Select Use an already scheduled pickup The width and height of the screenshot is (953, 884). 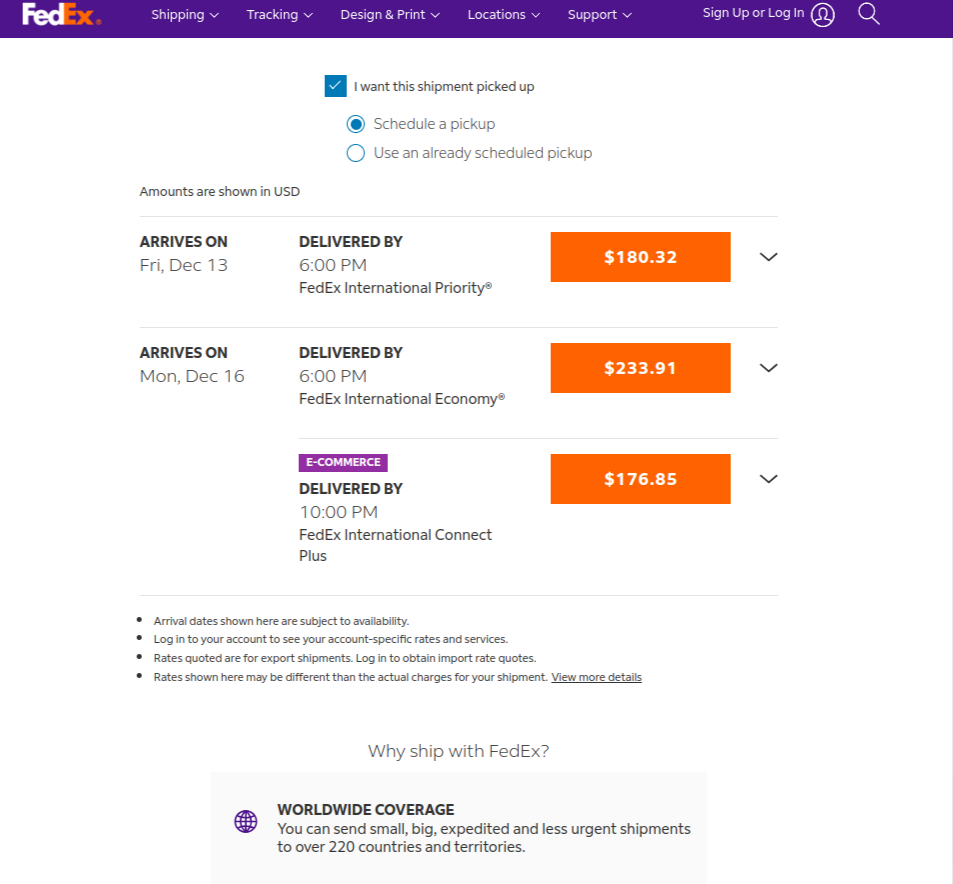click(x=356, y=153)
